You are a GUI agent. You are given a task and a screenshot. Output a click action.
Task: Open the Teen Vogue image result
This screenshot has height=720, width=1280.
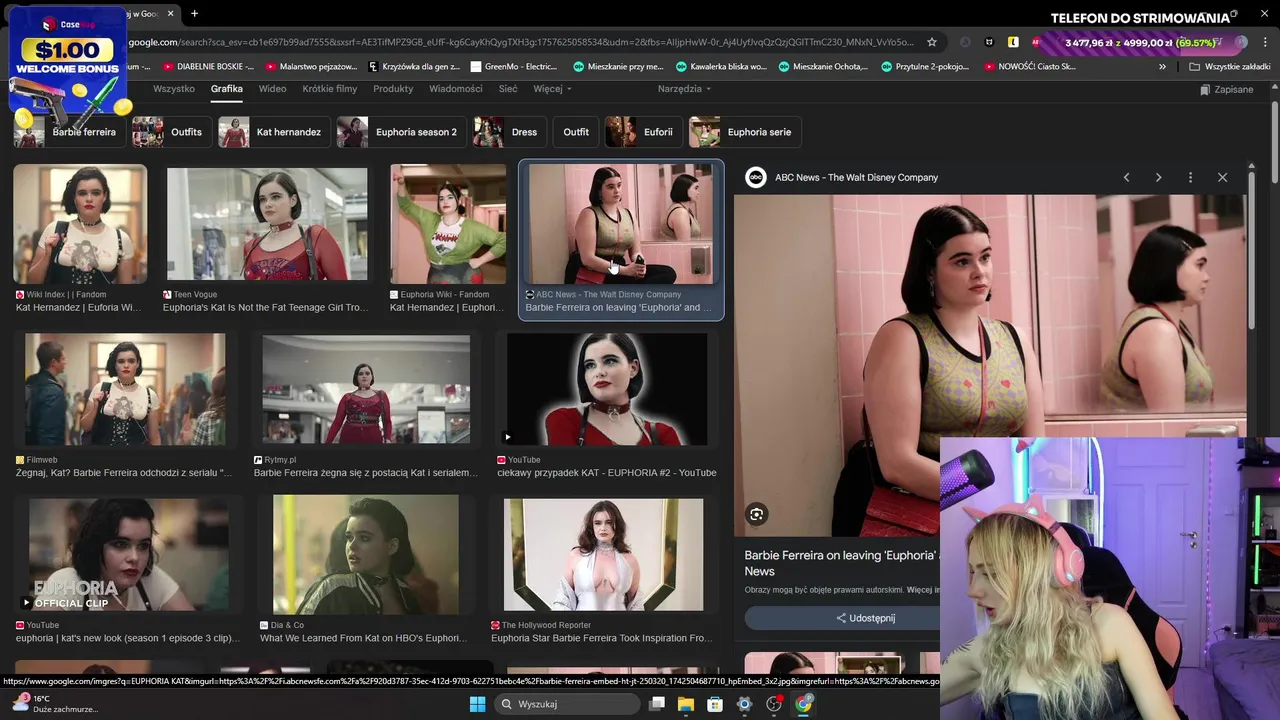[267, 225]
